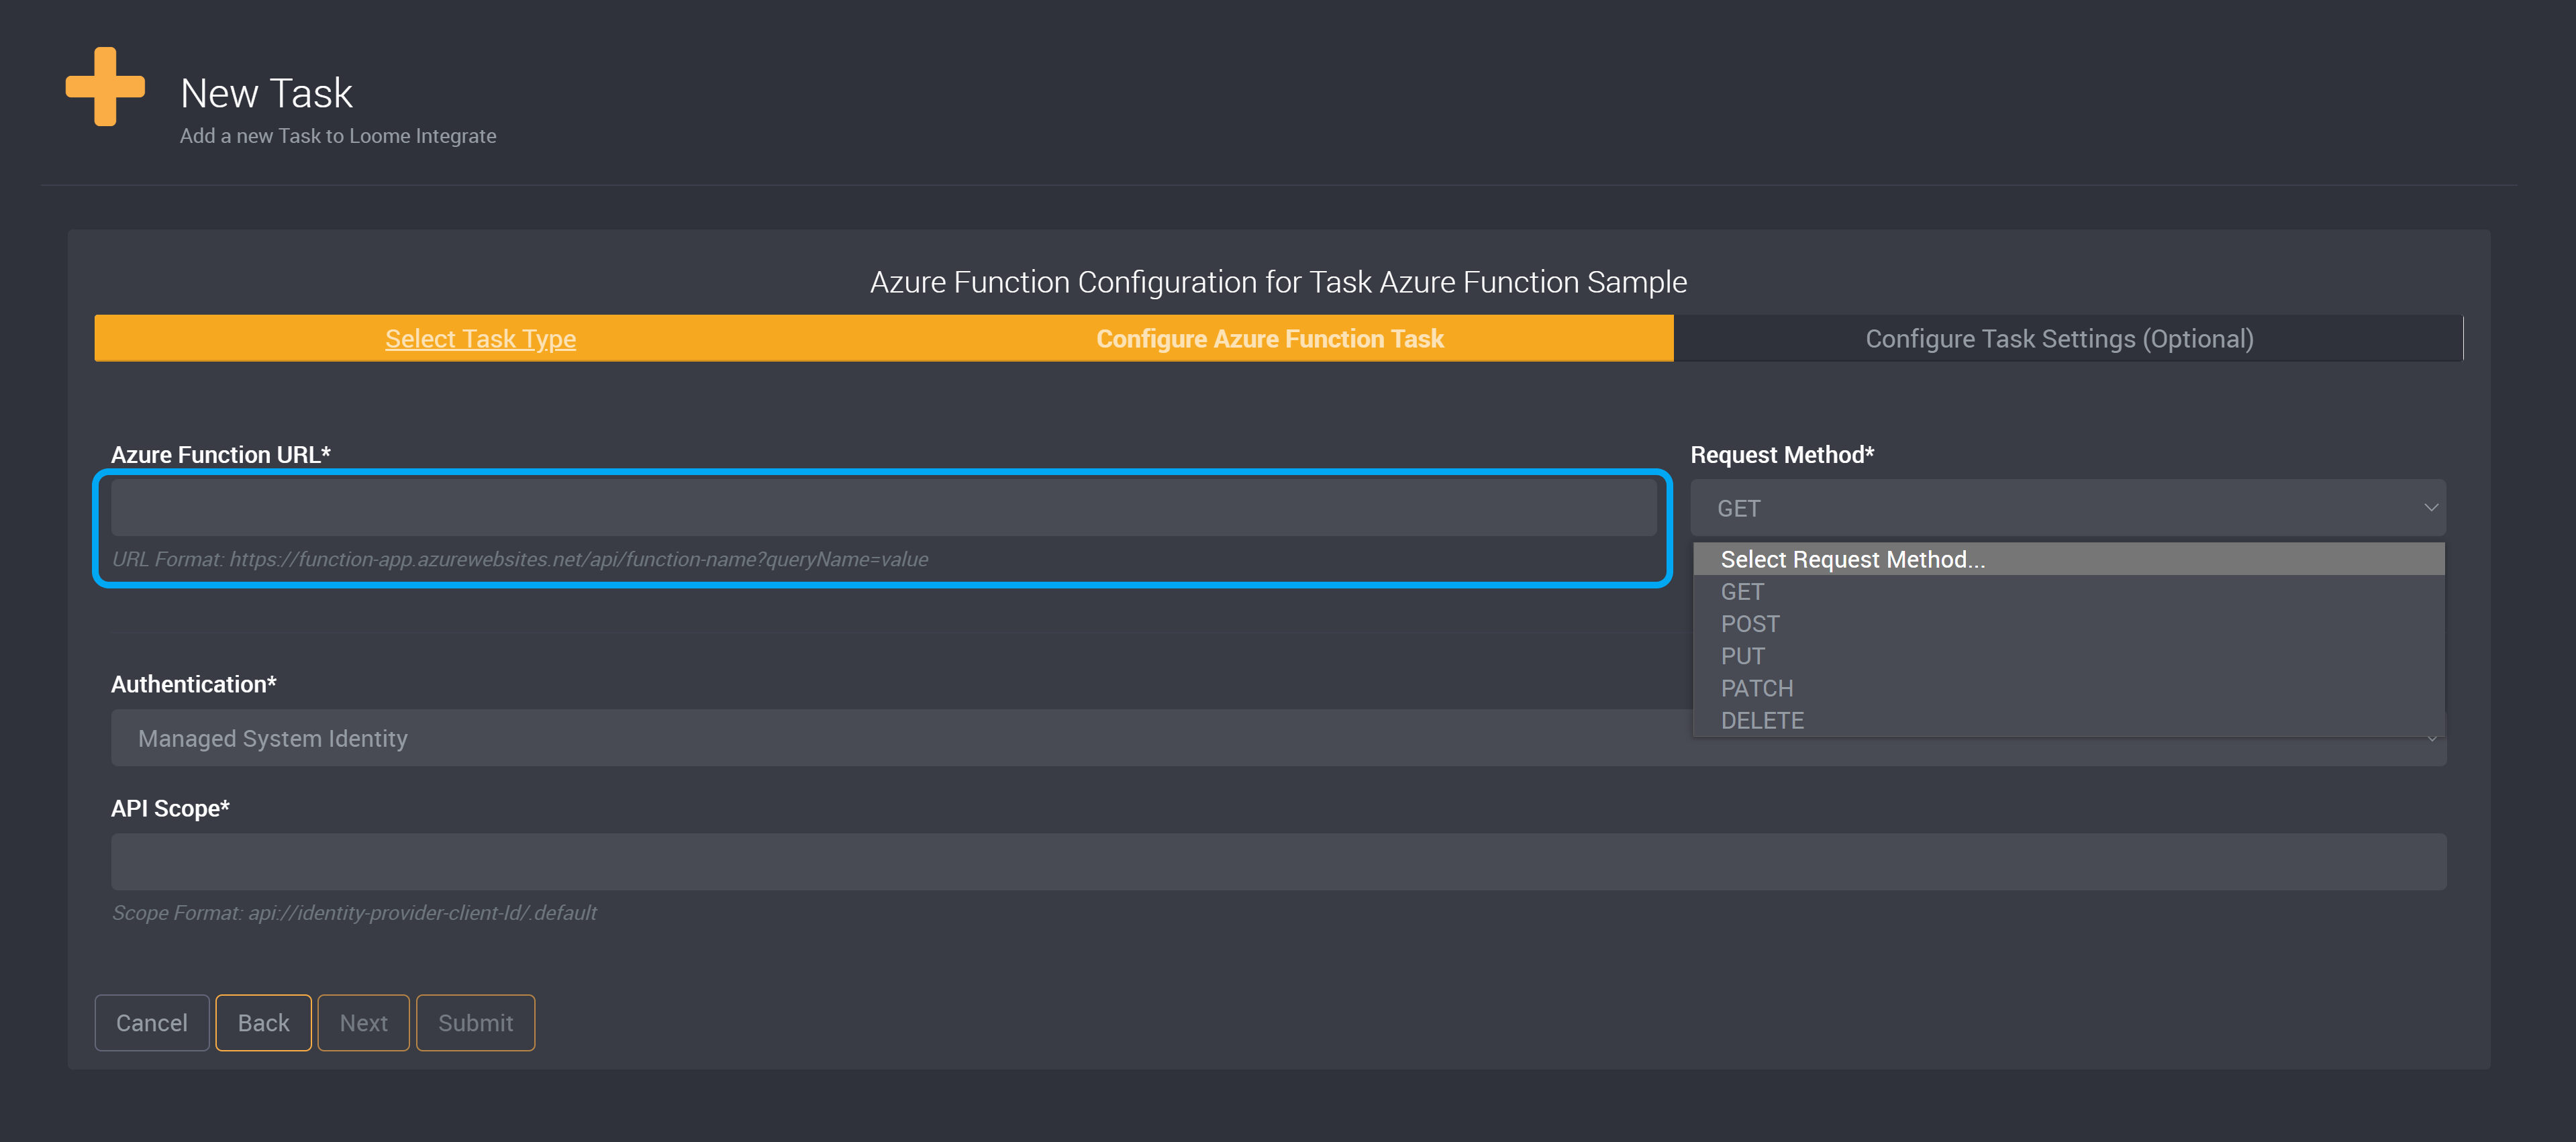Click the Request Method dropdown showing GET
The image size is (2576, 1142).
pyautogui.click(x=2067, y=508)
